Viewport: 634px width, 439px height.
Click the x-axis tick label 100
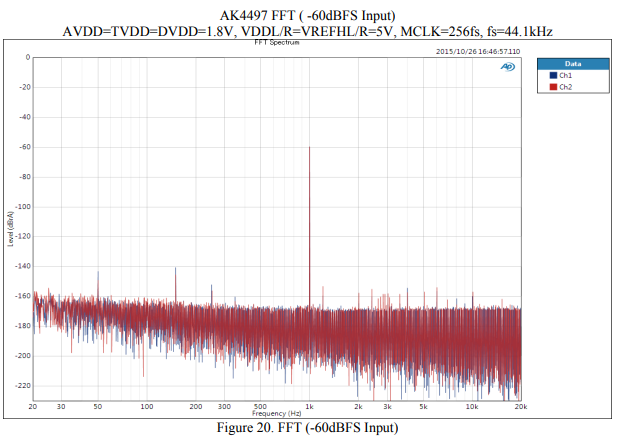click(x=146, y=407)
